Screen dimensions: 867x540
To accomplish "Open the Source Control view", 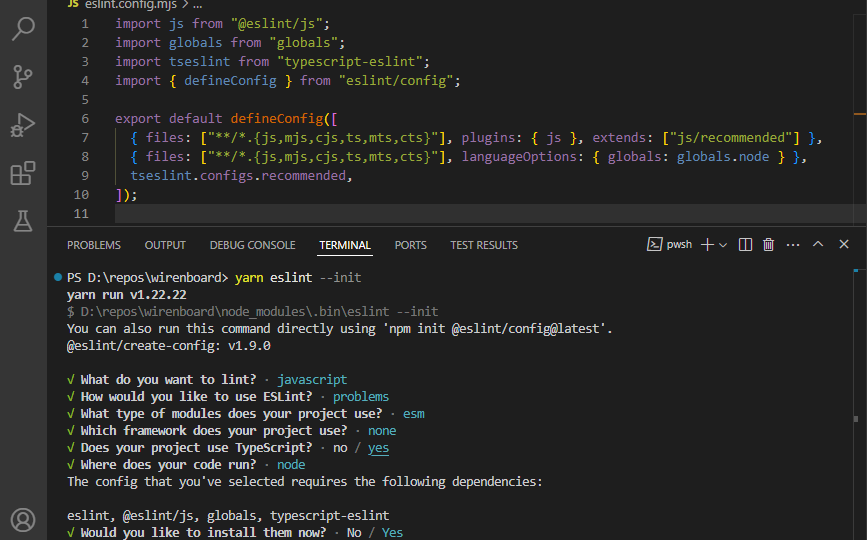I will [23, 77].
